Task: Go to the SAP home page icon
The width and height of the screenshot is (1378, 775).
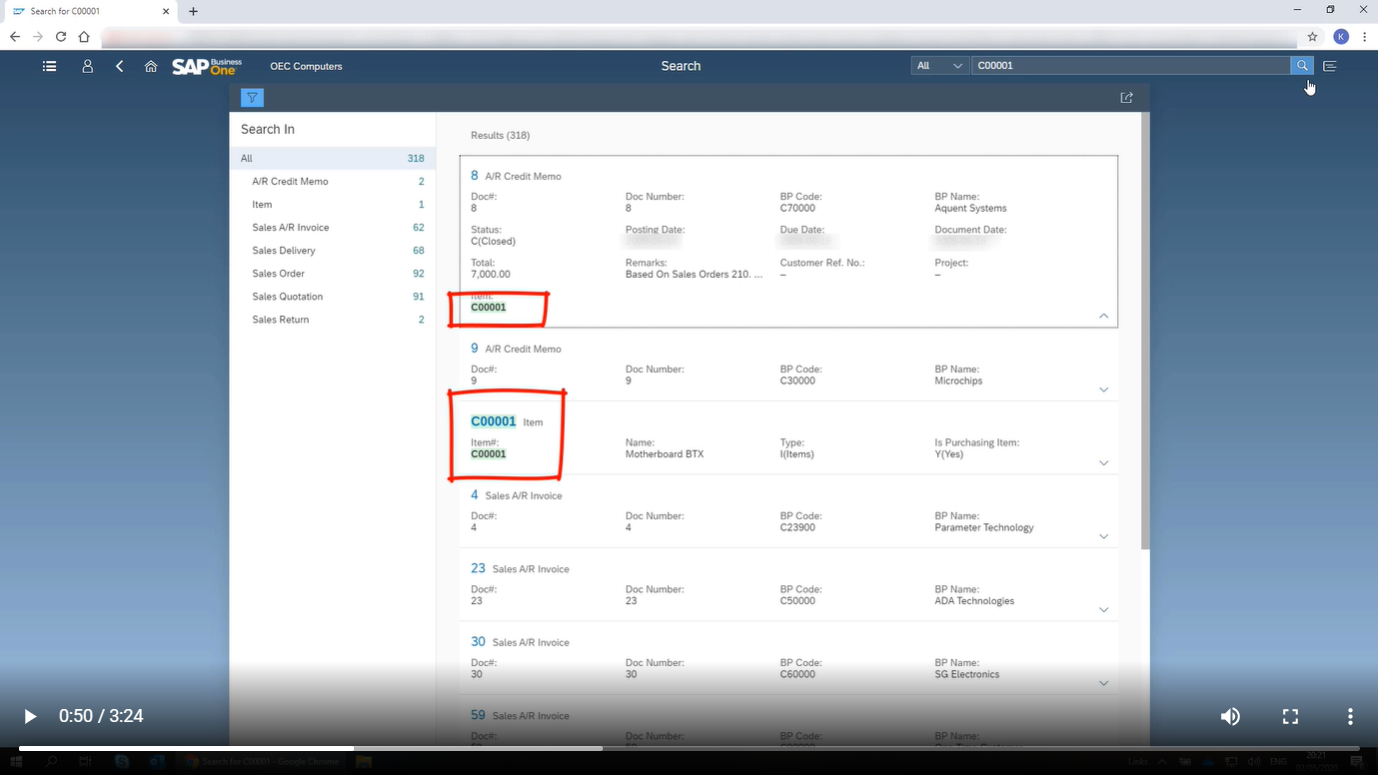Action: (x=151, y=66)
